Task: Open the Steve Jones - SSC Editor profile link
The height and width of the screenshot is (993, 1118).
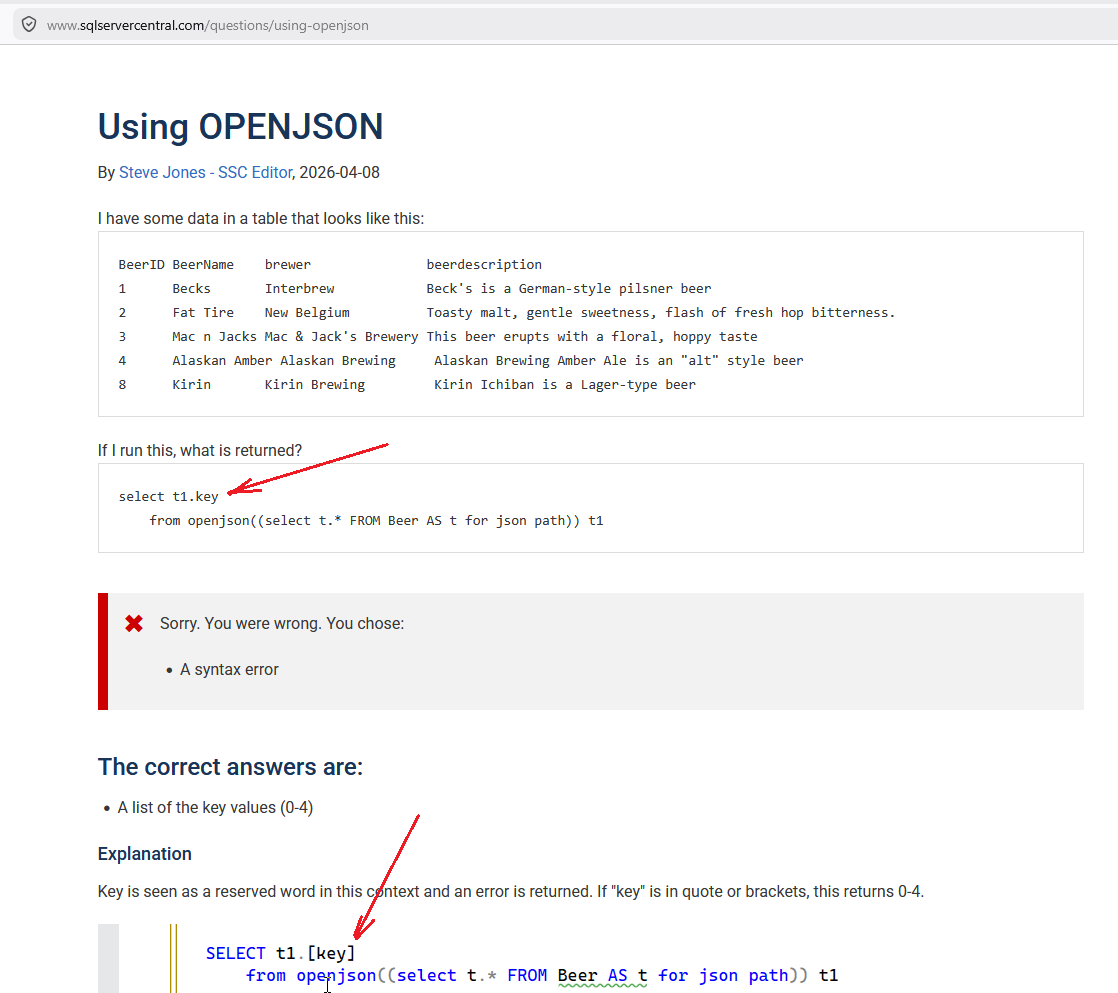Action: click(205, 172)
